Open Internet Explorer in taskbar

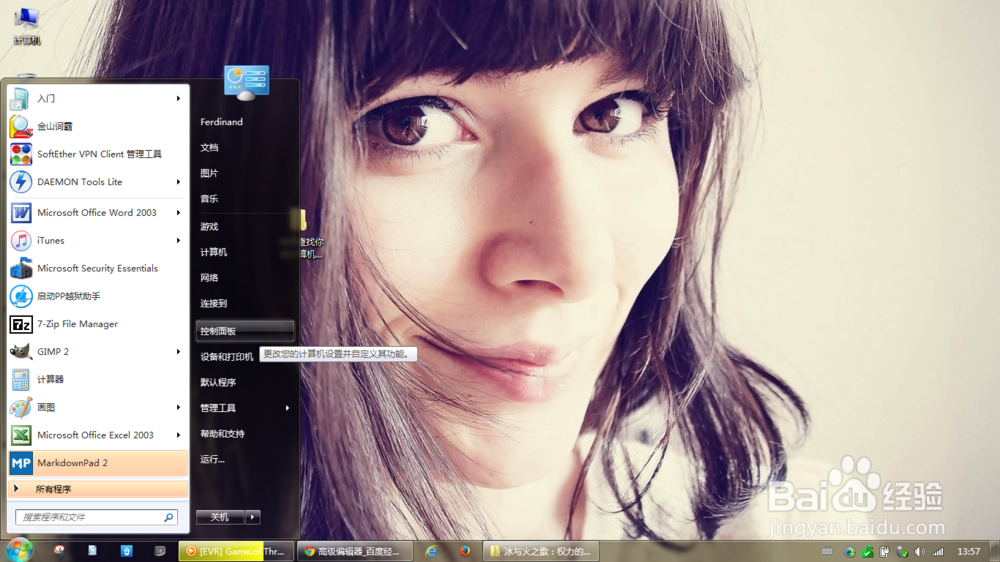(x=431, y=551)
